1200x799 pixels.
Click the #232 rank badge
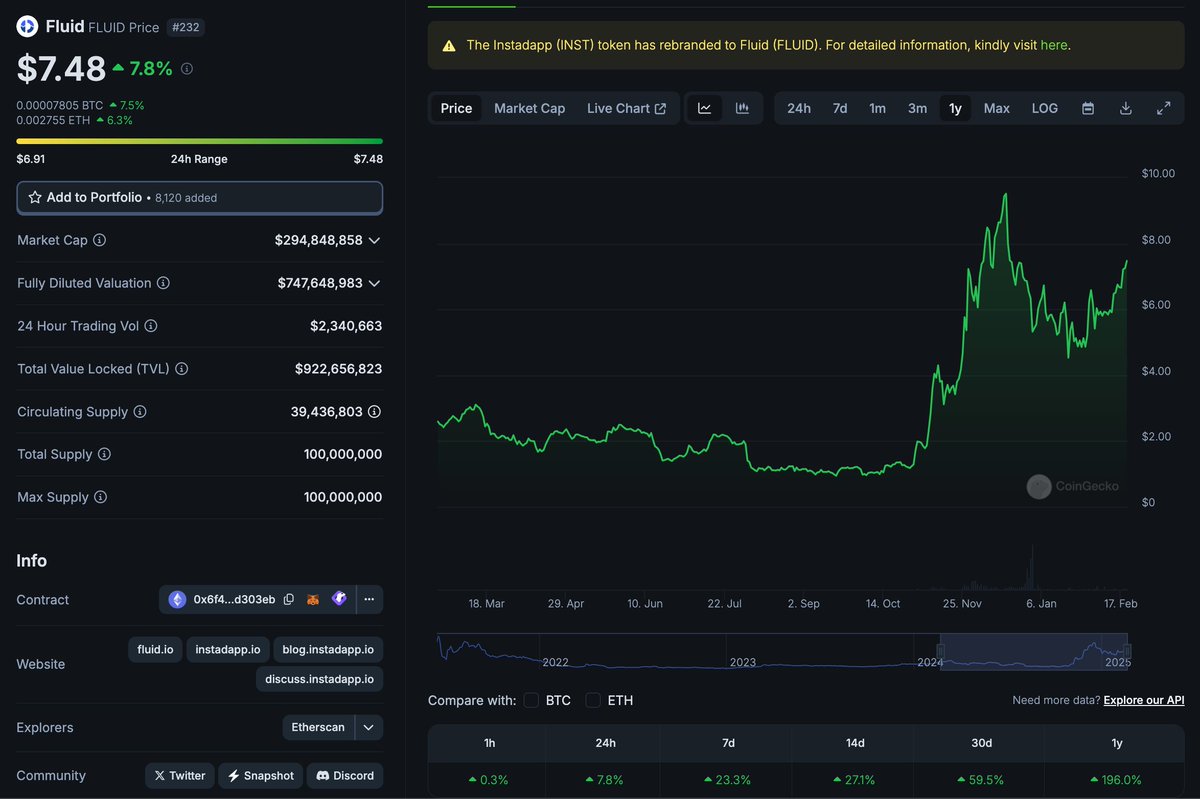(185, 27)
